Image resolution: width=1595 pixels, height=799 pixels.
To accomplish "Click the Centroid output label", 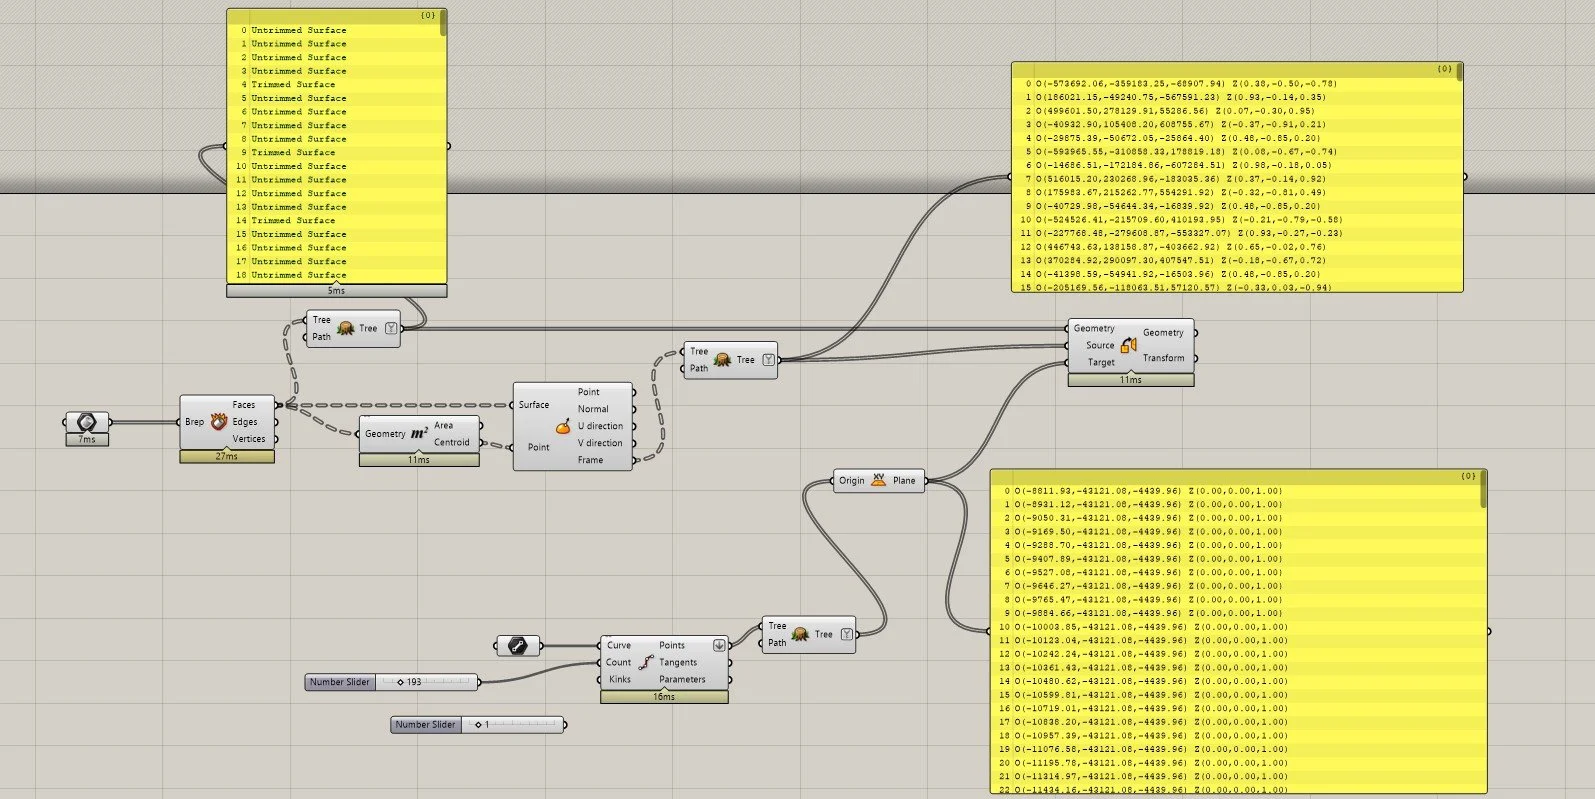I will [452, 442].
